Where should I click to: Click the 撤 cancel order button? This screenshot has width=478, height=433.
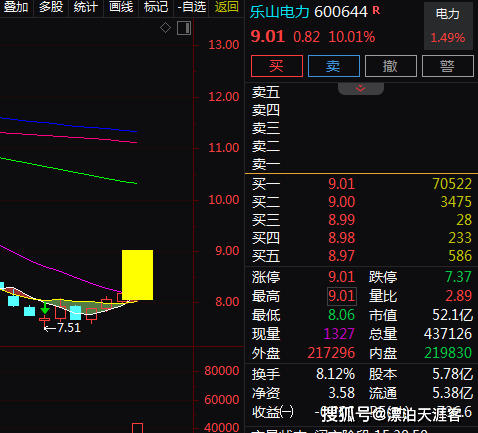point(391,66)
